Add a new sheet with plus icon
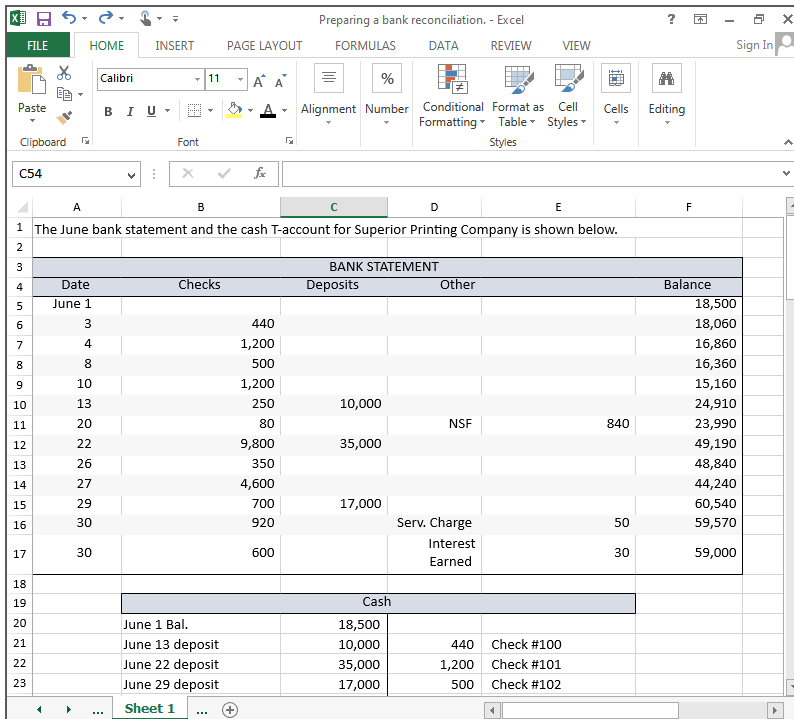Viewport: 794px width, 719px height. tap(229, 709)
